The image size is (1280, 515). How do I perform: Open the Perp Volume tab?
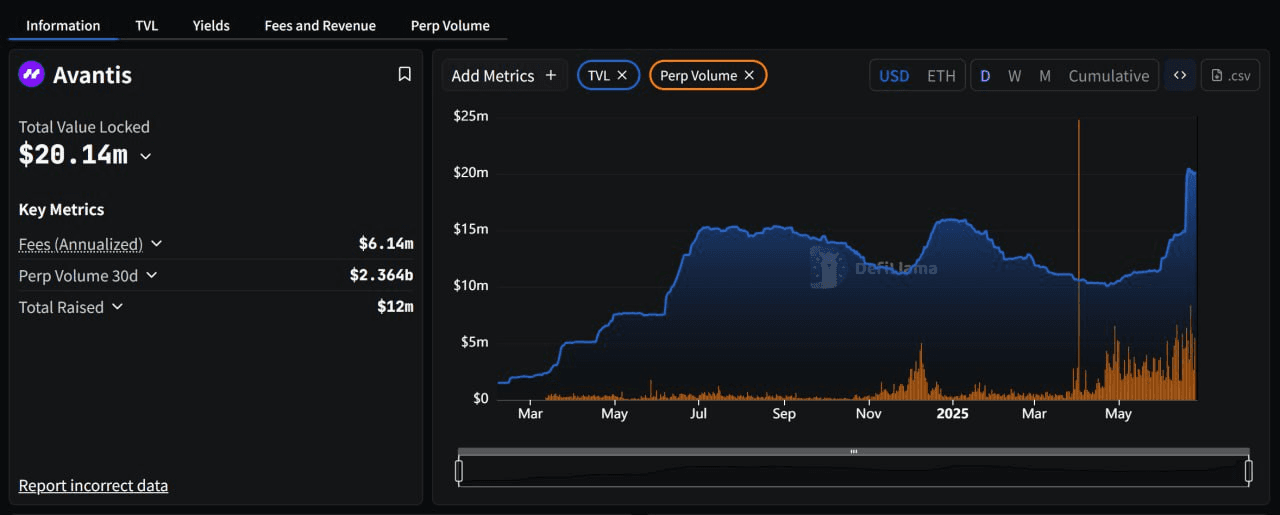tap(450, 25)
